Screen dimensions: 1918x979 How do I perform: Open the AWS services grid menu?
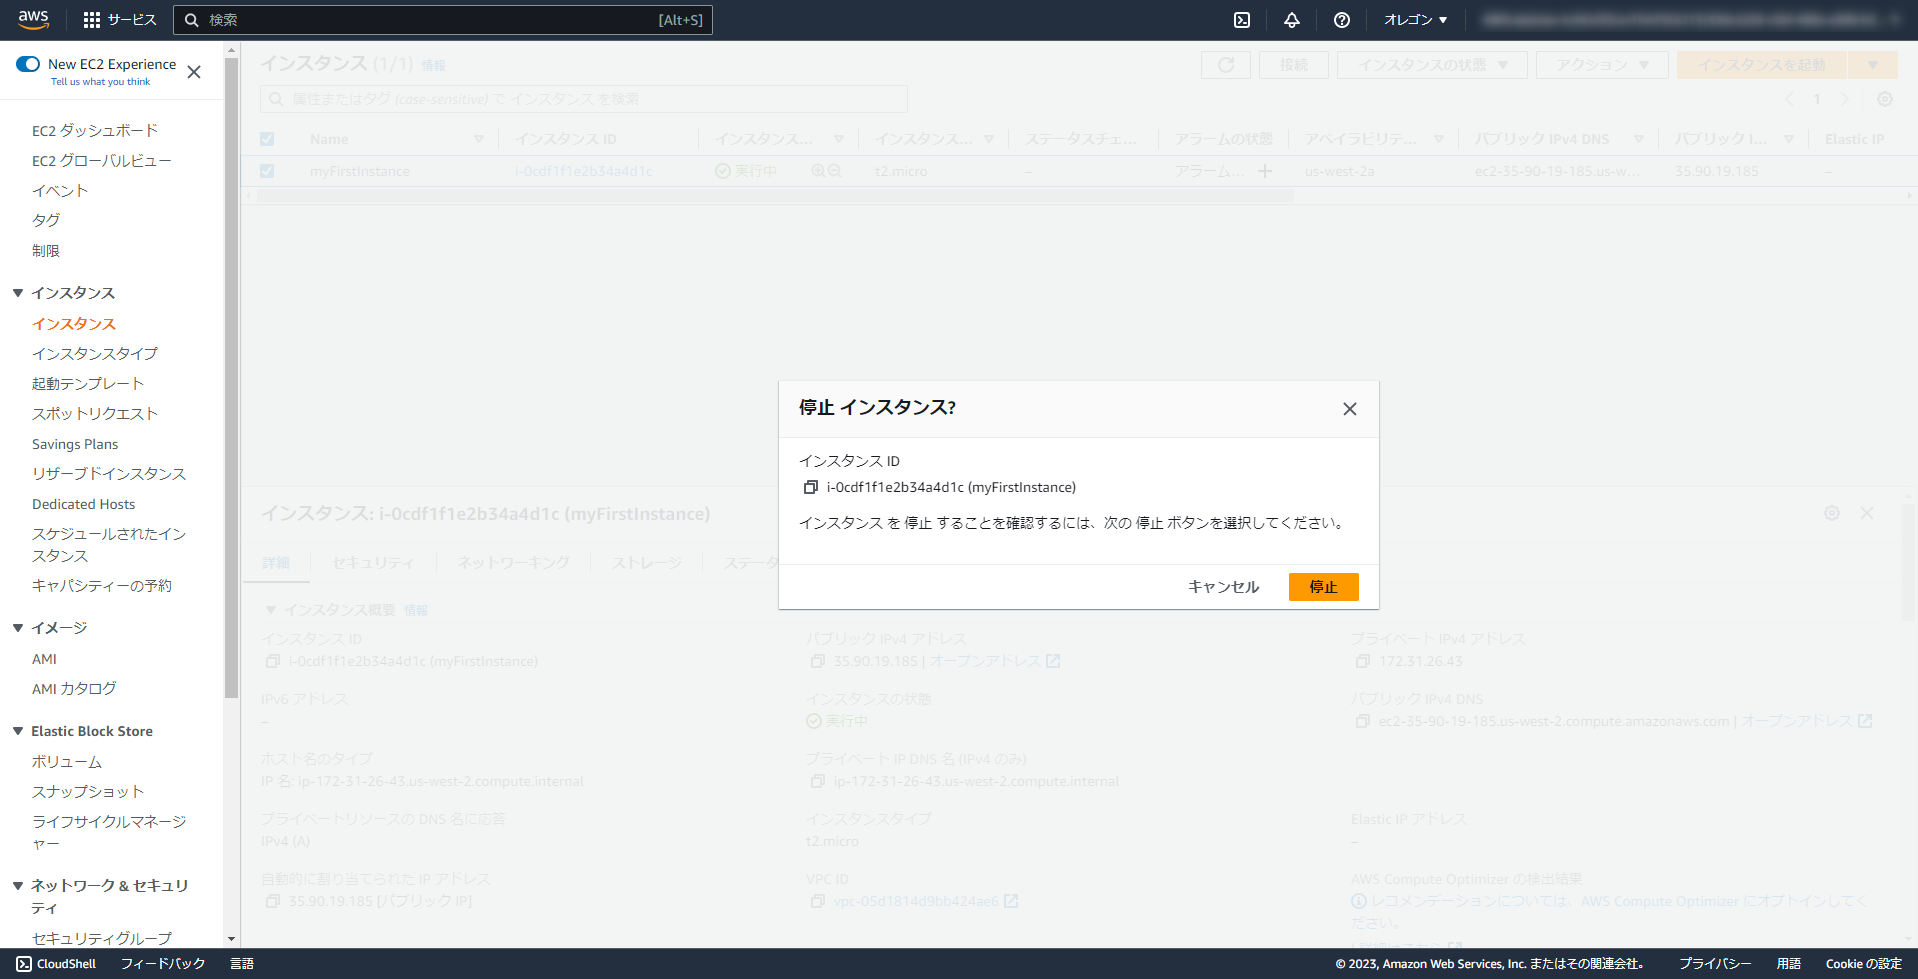click(94, 19)
